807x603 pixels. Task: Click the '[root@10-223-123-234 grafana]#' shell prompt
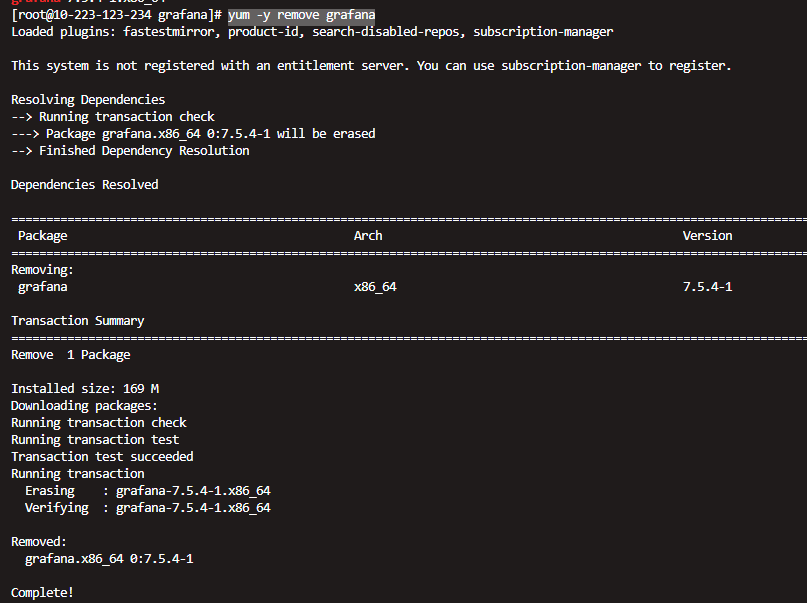(116, 15)
